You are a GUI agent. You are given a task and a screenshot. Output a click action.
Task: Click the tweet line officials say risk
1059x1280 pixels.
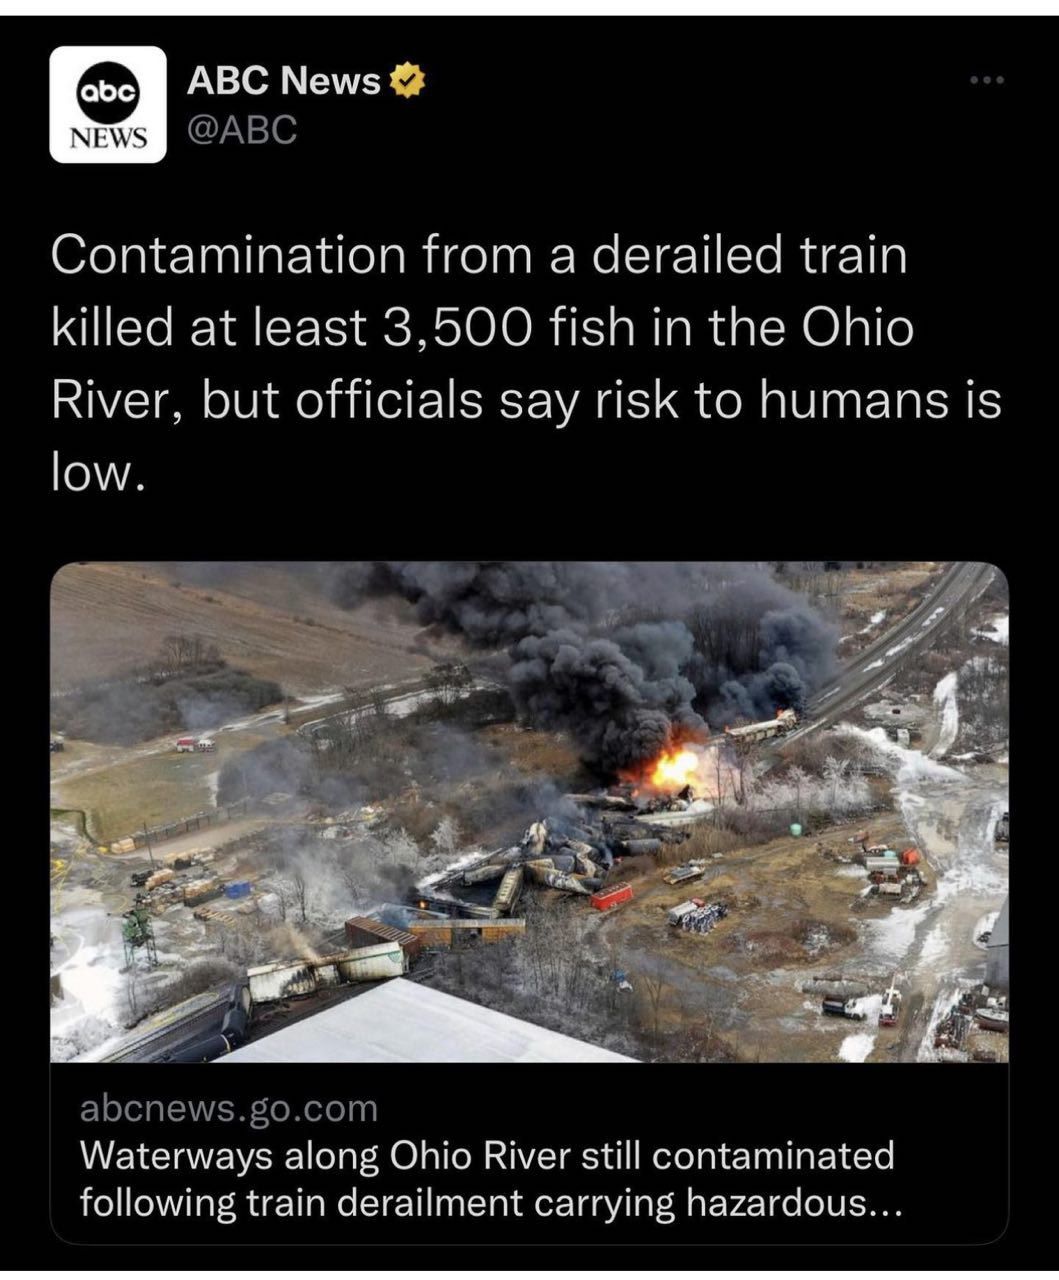coord(525,402)
